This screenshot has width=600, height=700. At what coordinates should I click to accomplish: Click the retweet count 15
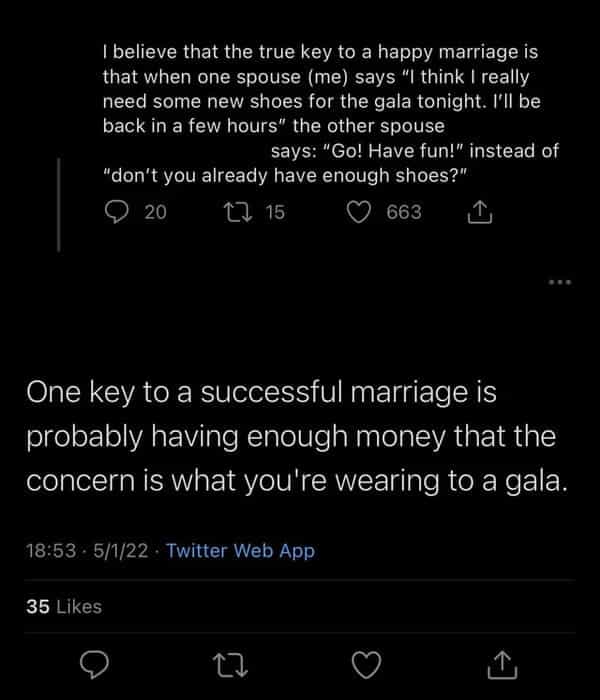pyautogui.click(x=276, y=212)
